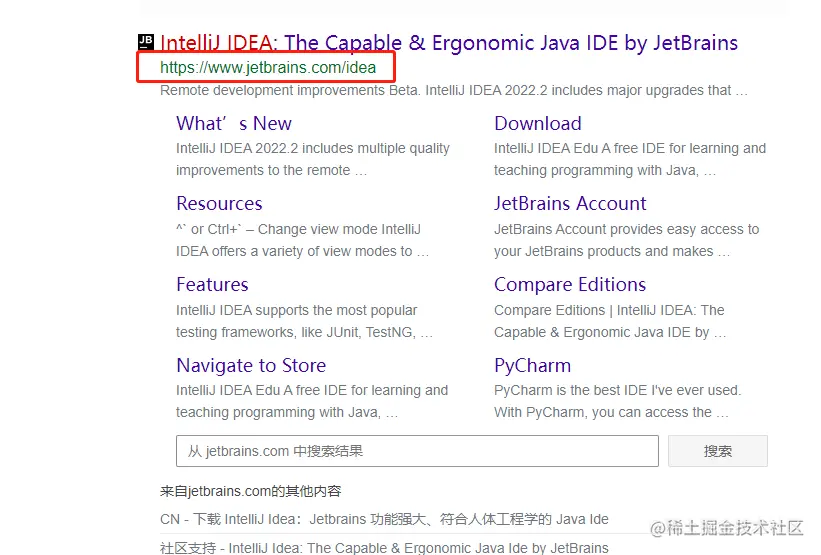Open the Features sitelink
821x555 pixels.
click(x=212, y=284)
